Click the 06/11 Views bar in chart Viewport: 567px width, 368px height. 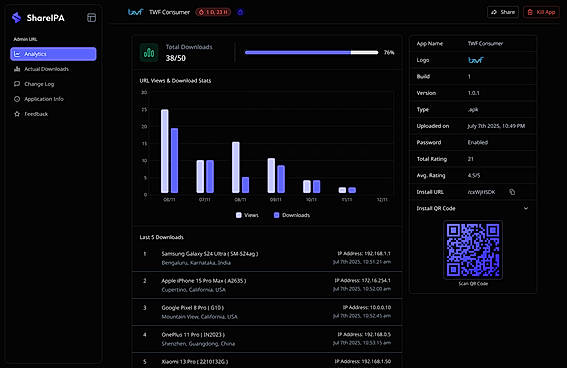pyautogui.click(x=165, y=151)
